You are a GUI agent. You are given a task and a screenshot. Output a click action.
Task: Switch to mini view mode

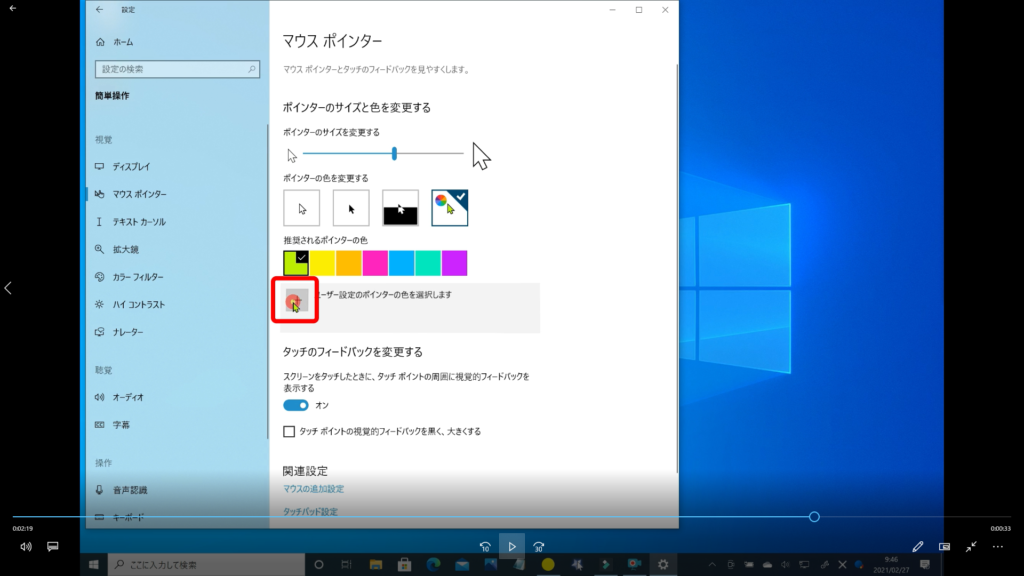(x=944, y=547)
